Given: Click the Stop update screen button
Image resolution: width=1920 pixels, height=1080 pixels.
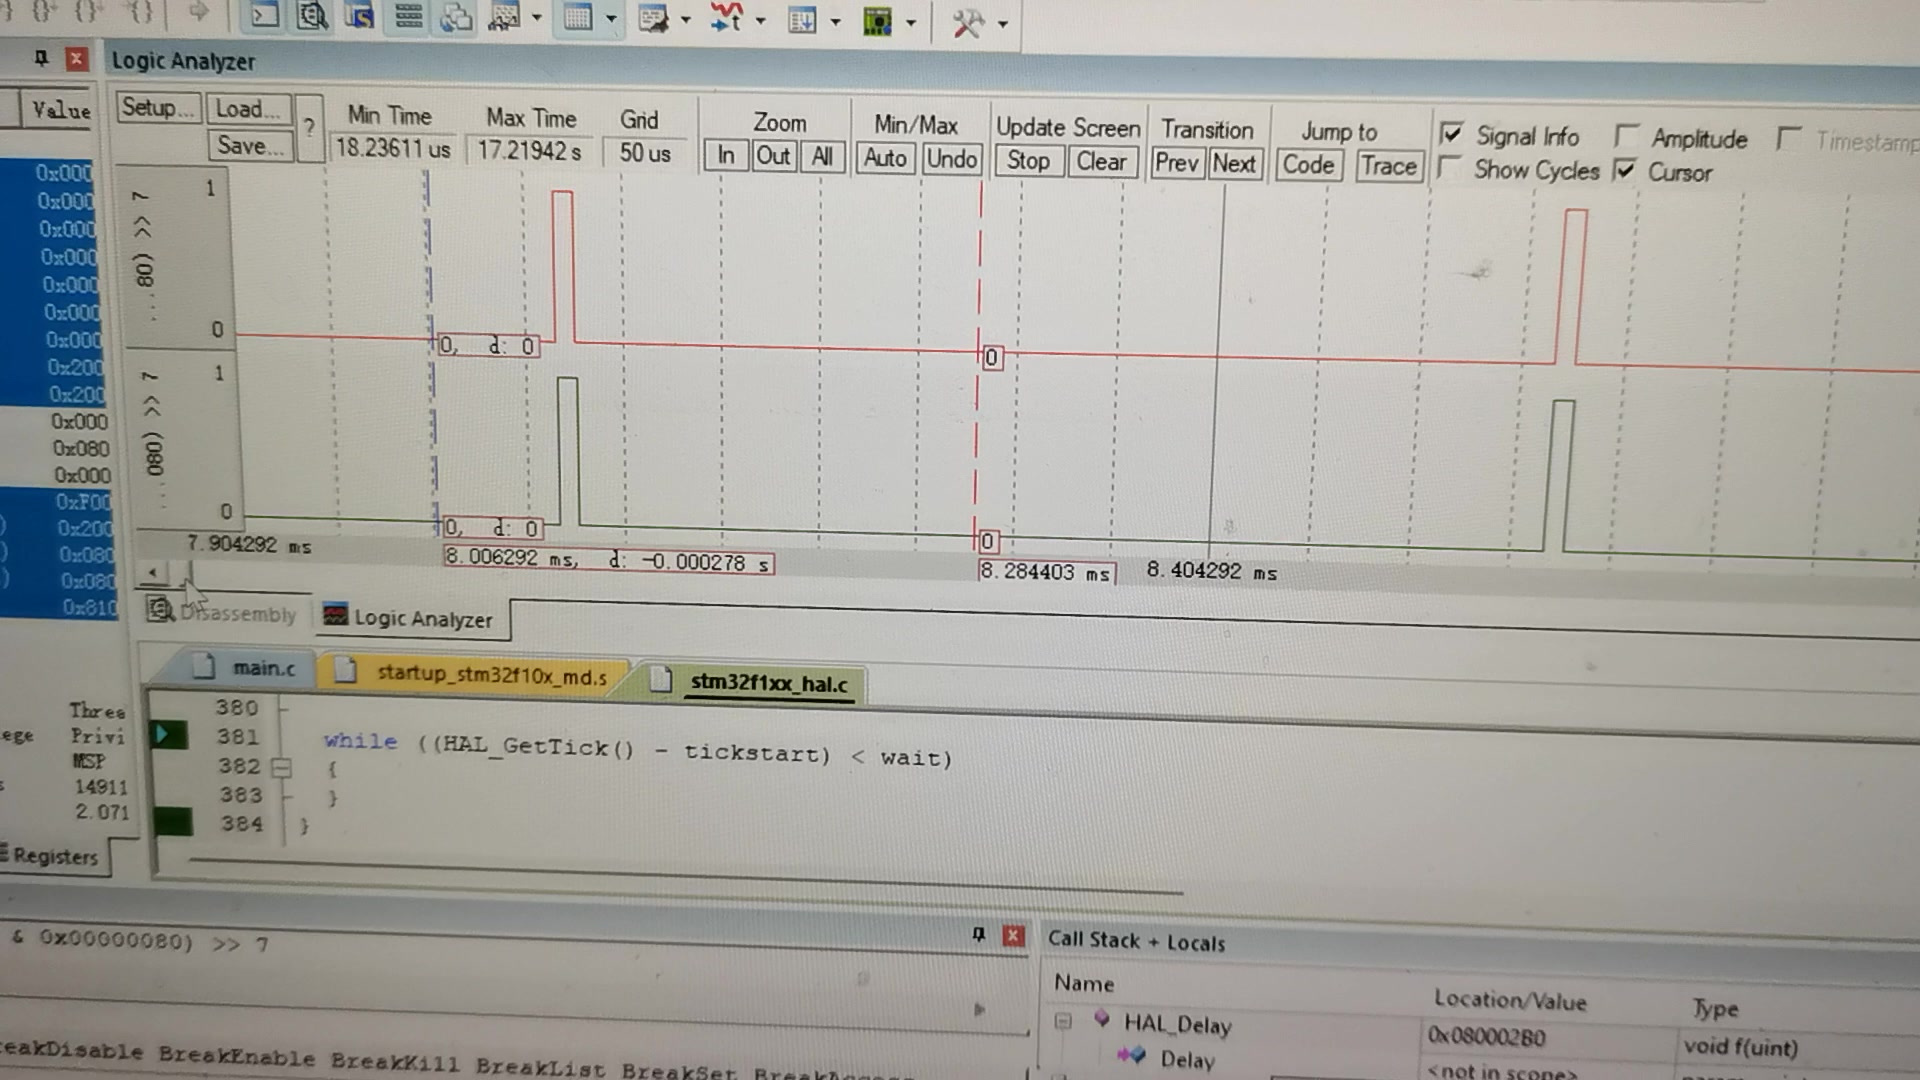Looking at the screenshot, I should (1028, 161).
